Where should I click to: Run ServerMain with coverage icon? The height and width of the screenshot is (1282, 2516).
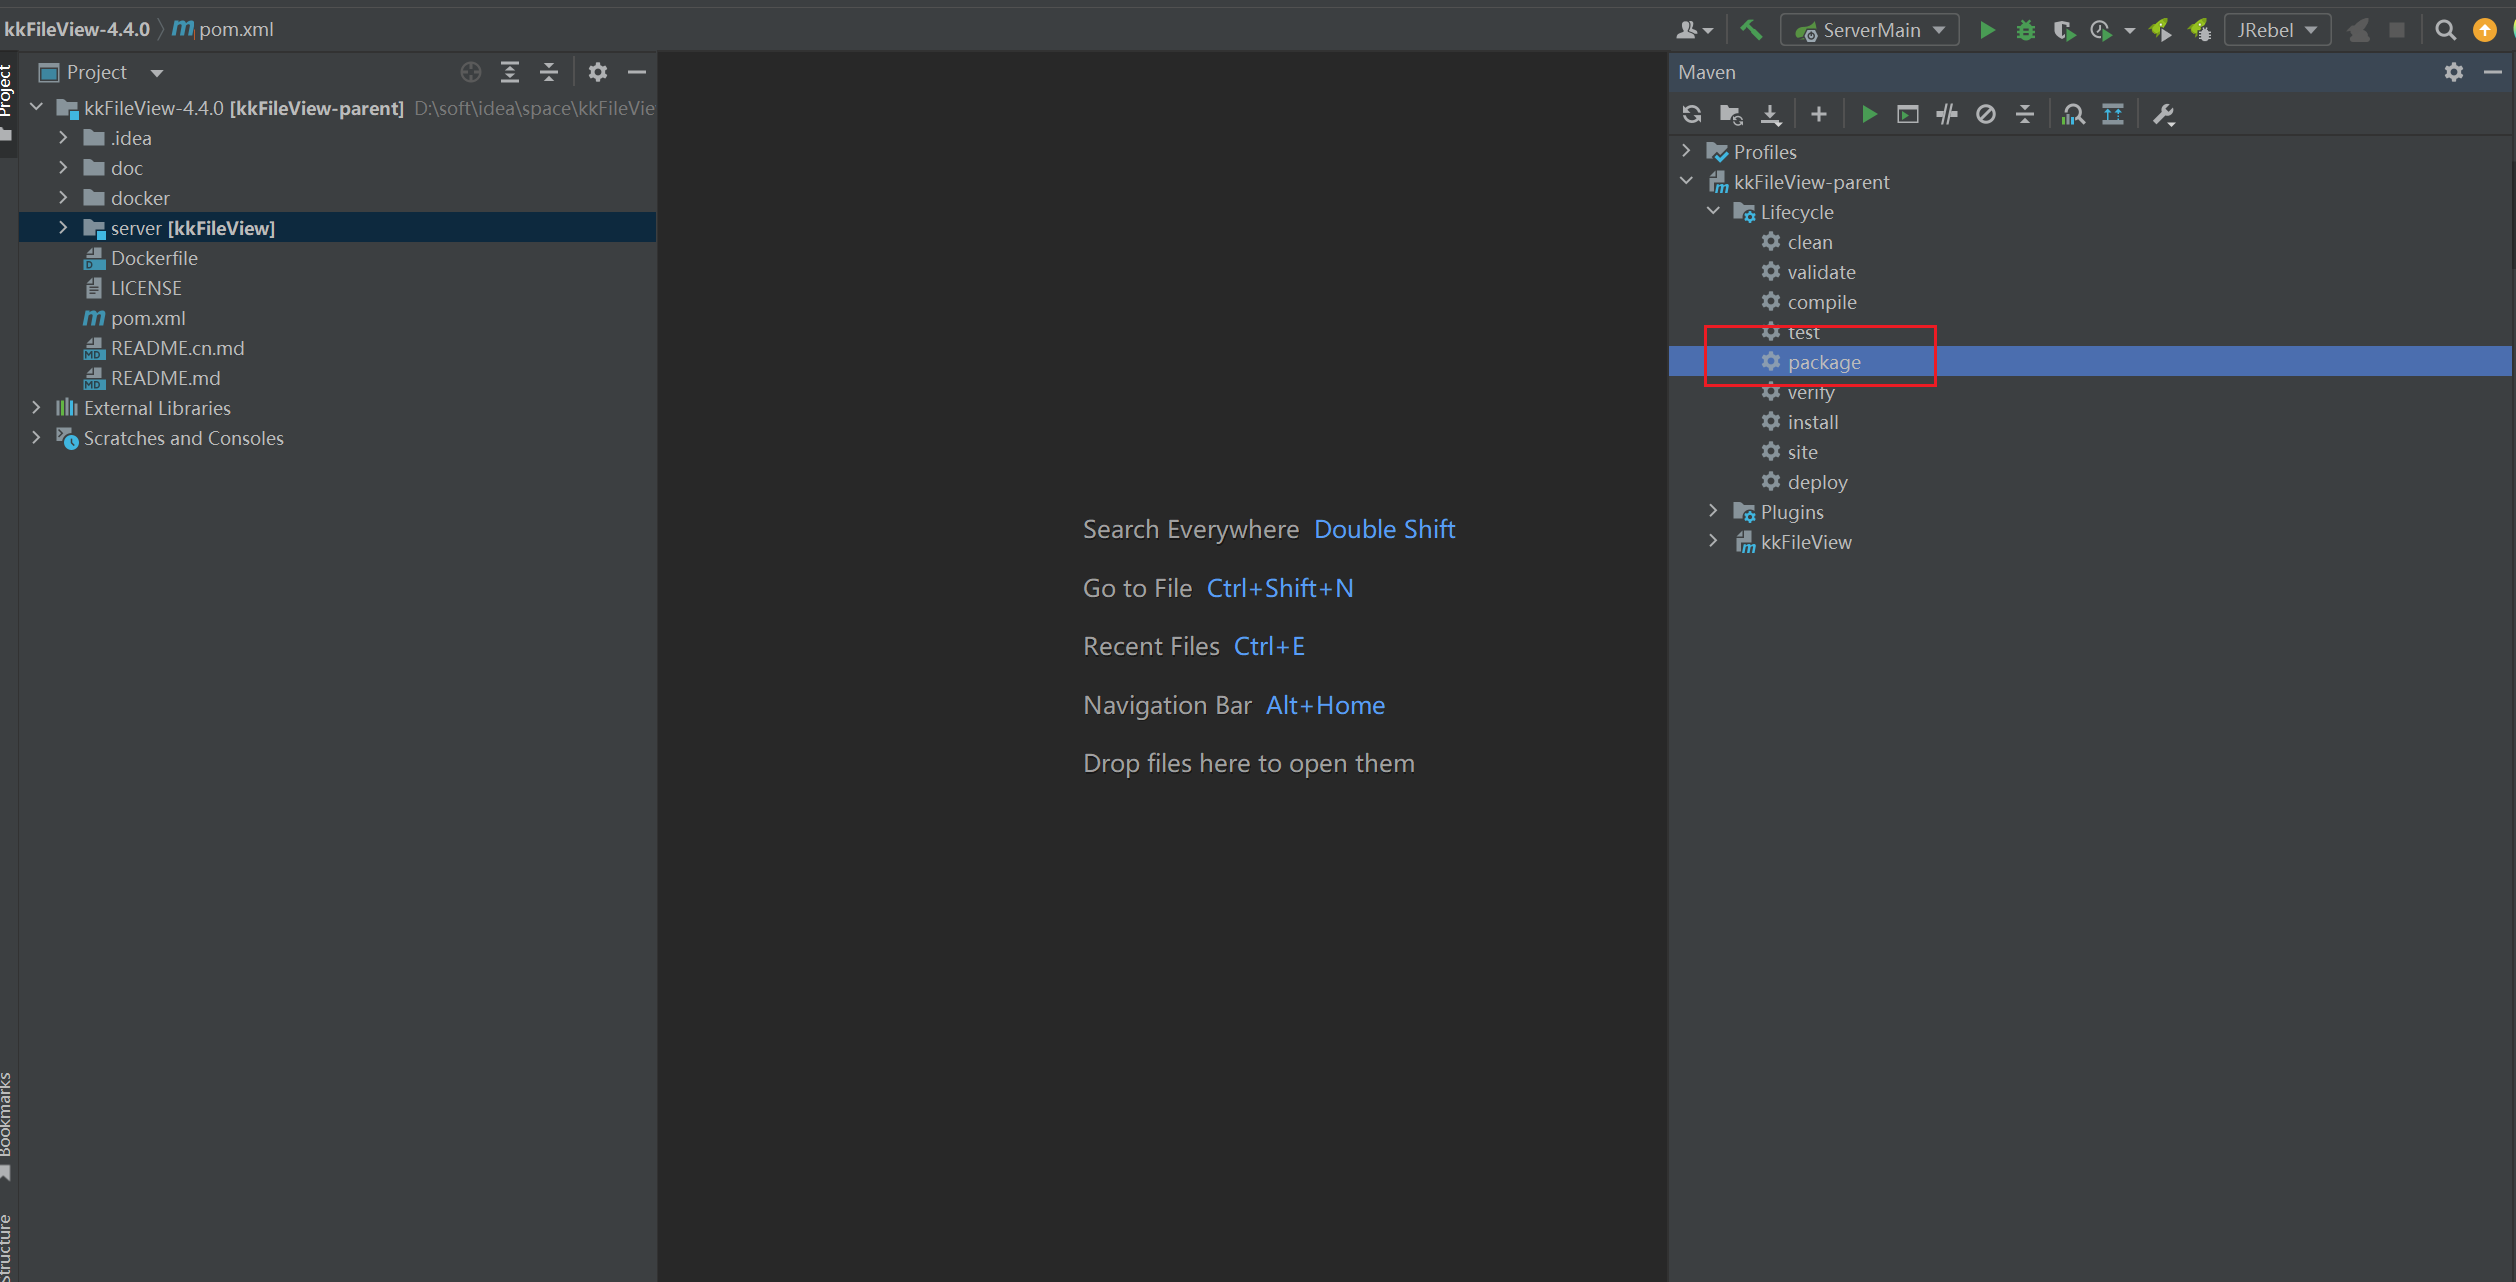point(2064,30)
